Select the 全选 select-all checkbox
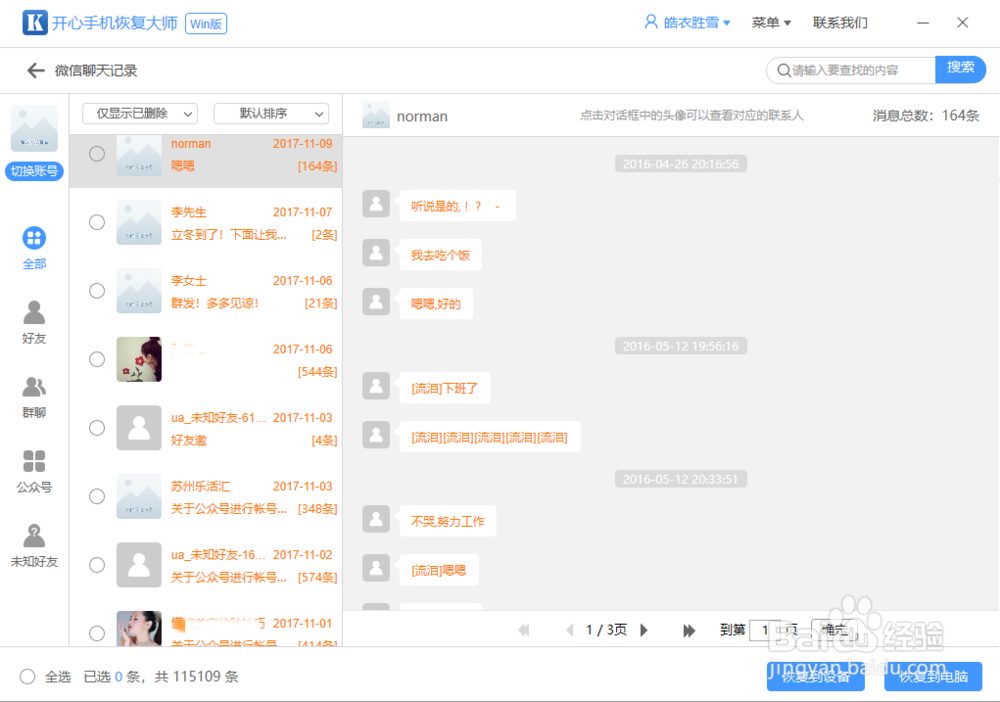The height and width of the screenshot is (702, 1000). point(29,676)
